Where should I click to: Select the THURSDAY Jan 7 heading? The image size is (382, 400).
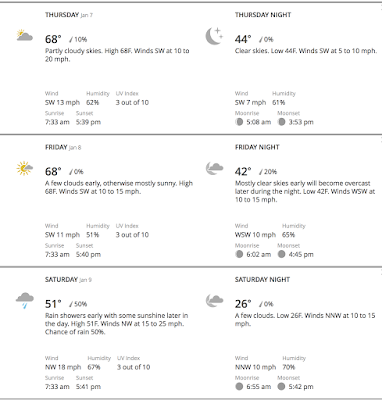pos(69,15)
